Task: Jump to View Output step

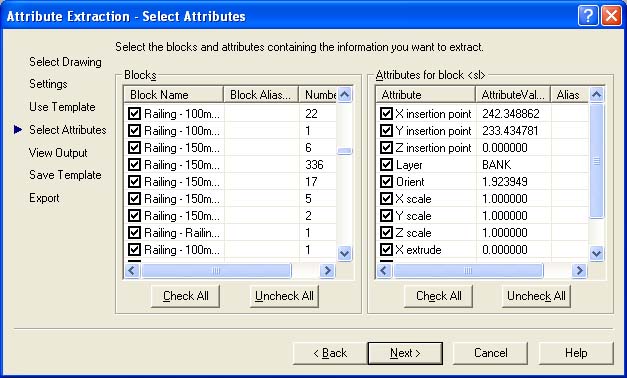Action: tap(58, 152)
